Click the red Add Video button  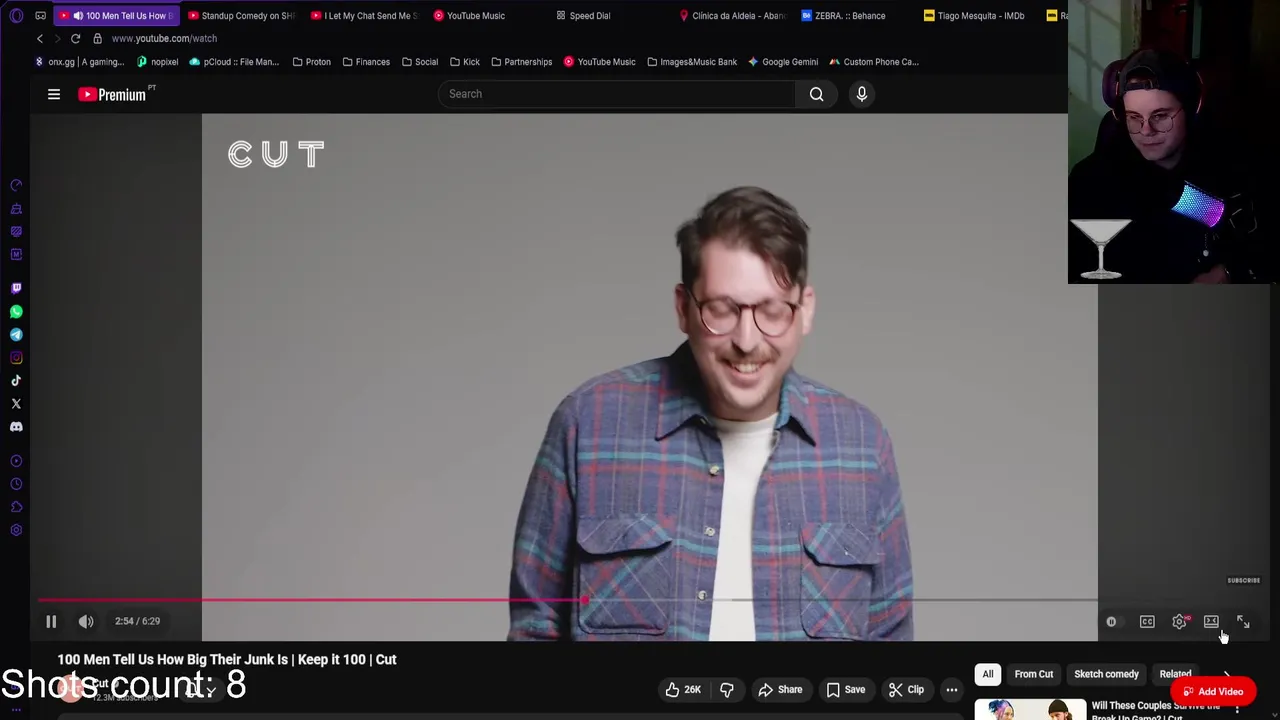click(1213, 691)
